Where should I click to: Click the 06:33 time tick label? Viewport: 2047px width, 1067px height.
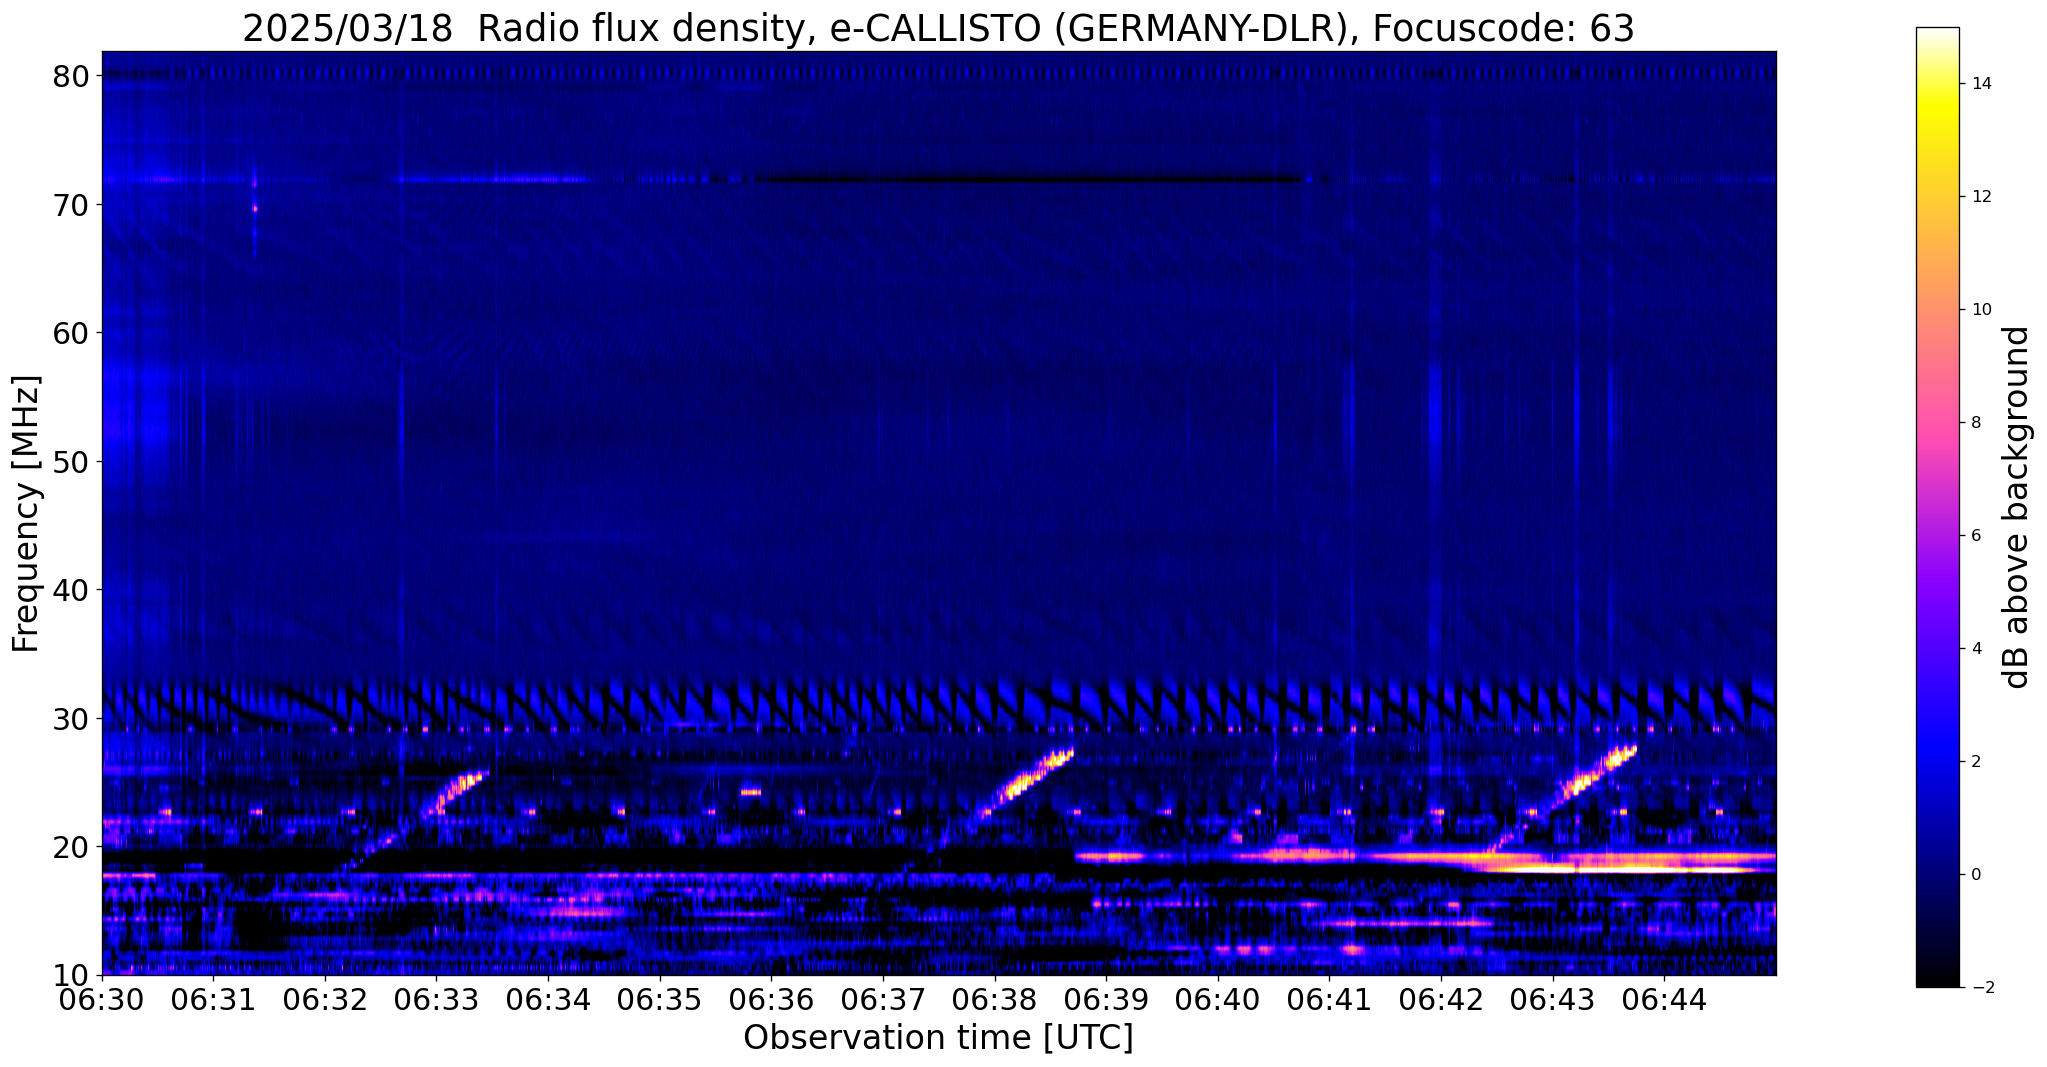tap(437, 999)
